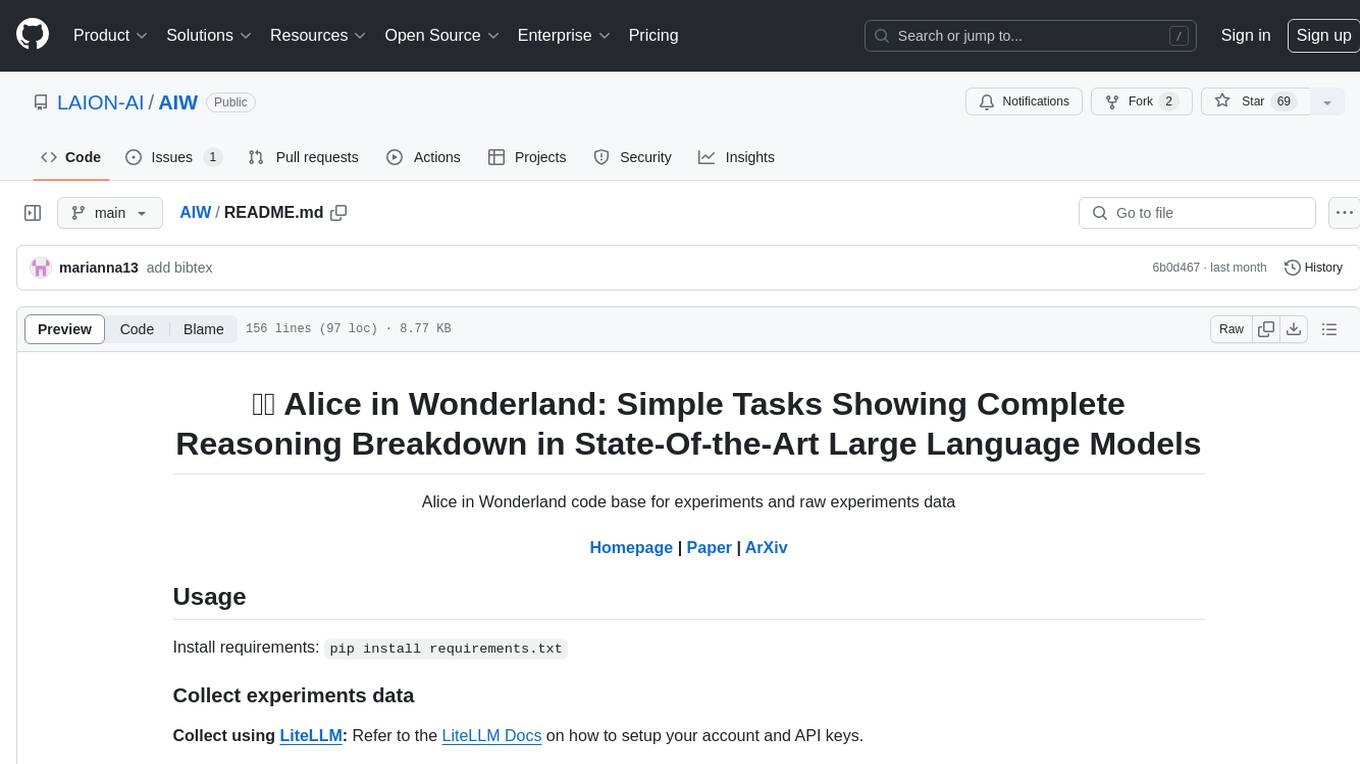Expand the Resources menu
The width and height of the screenshot is (1360, 764).
317,35
